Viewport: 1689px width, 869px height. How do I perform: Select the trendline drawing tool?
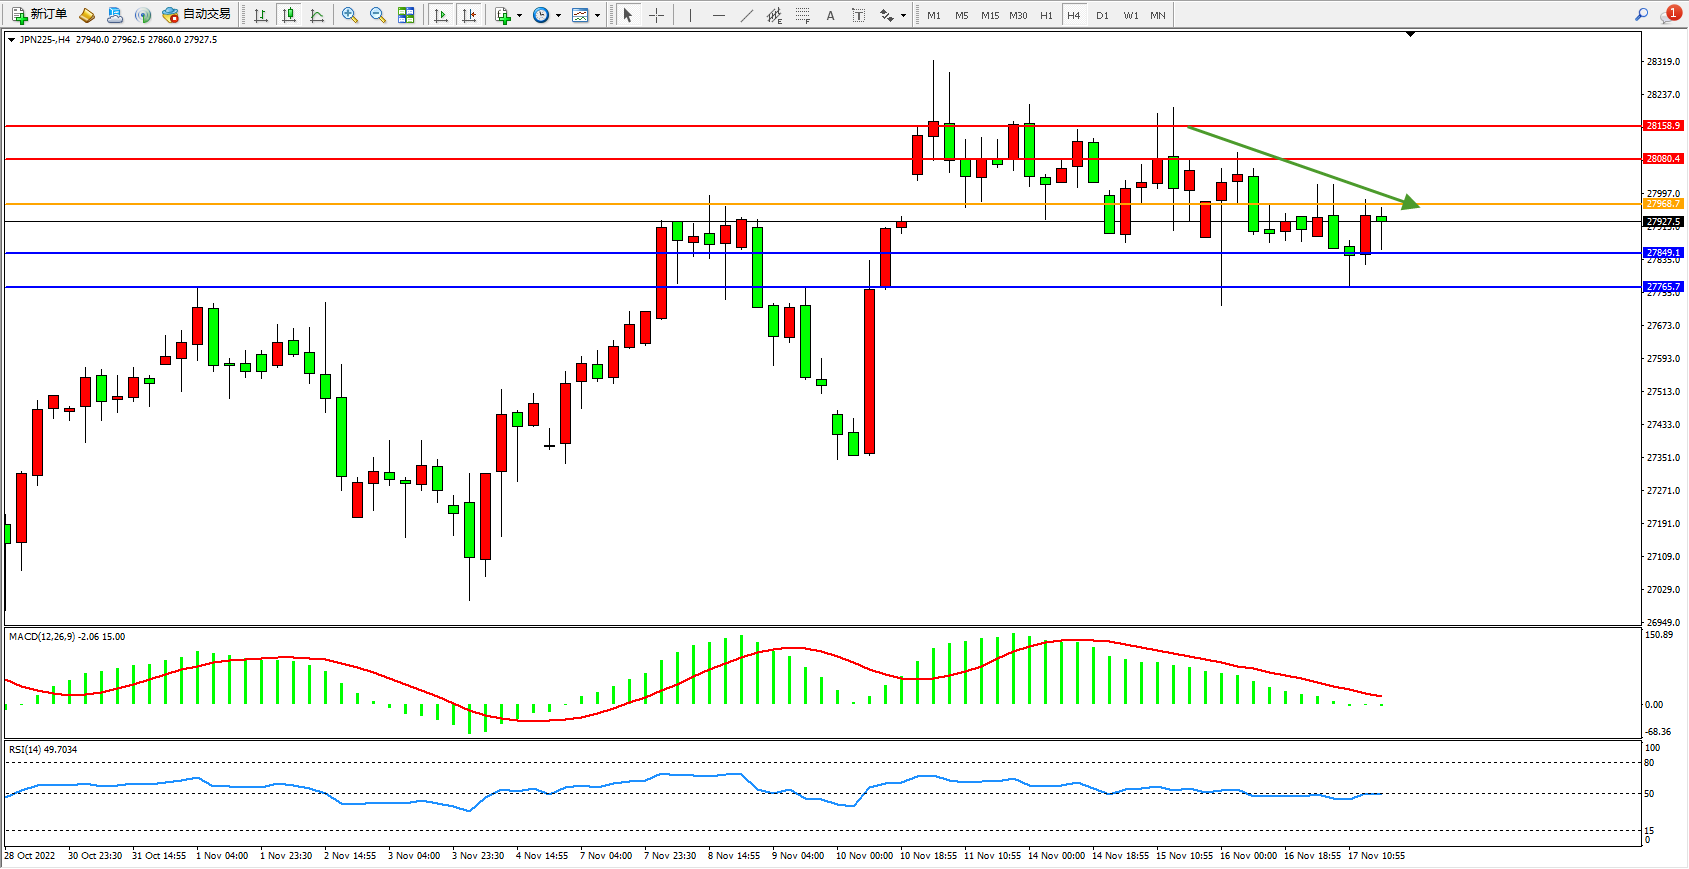(x=747, y=15)
